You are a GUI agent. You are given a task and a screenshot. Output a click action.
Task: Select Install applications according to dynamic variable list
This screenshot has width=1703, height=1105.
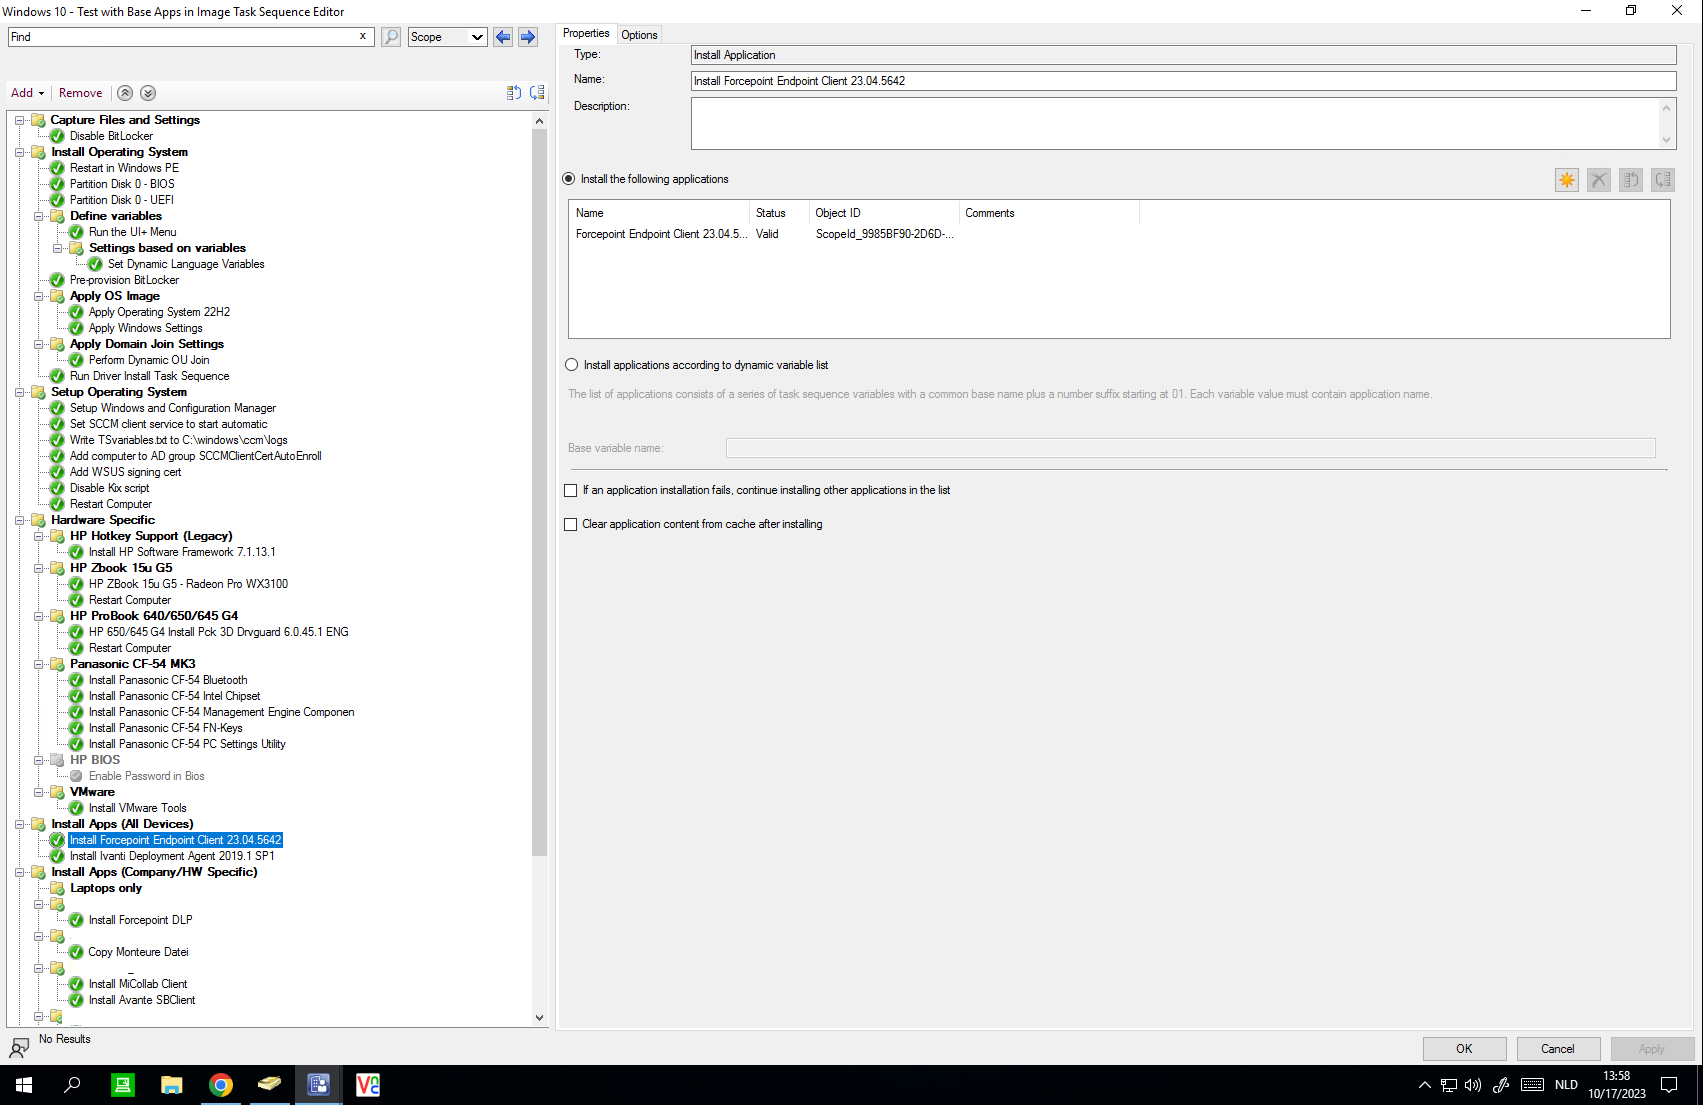tap(571, 365)
